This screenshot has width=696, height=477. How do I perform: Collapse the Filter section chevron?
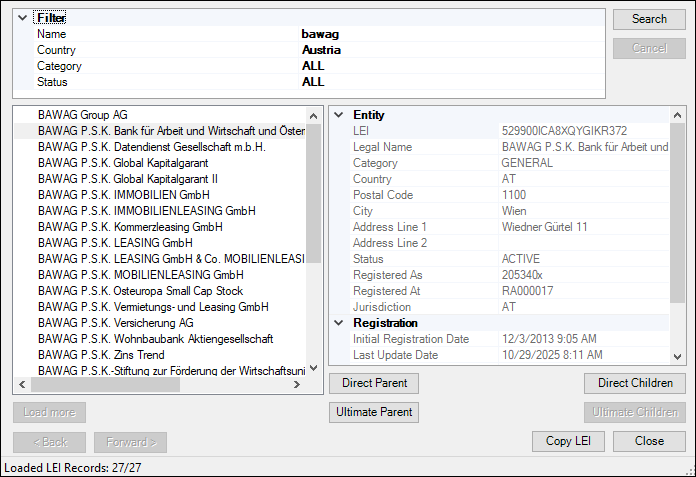(x=22, y=18)
